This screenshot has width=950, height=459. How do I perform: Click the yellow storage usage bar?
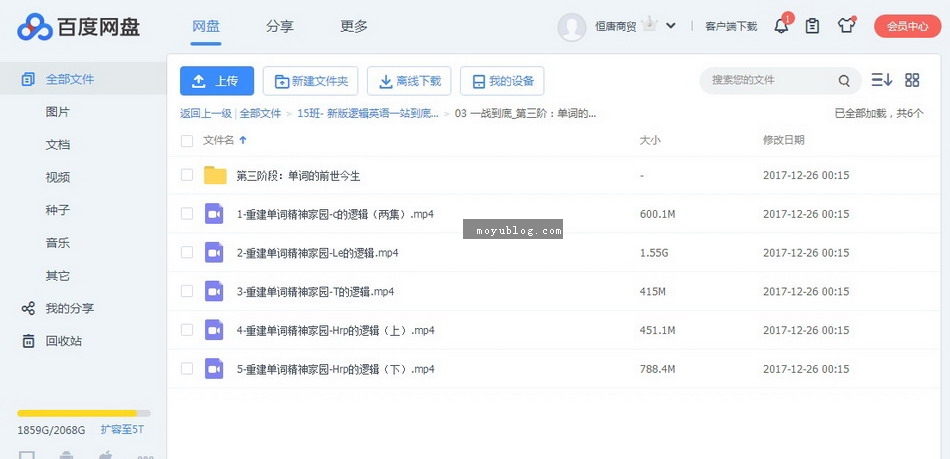84,414
